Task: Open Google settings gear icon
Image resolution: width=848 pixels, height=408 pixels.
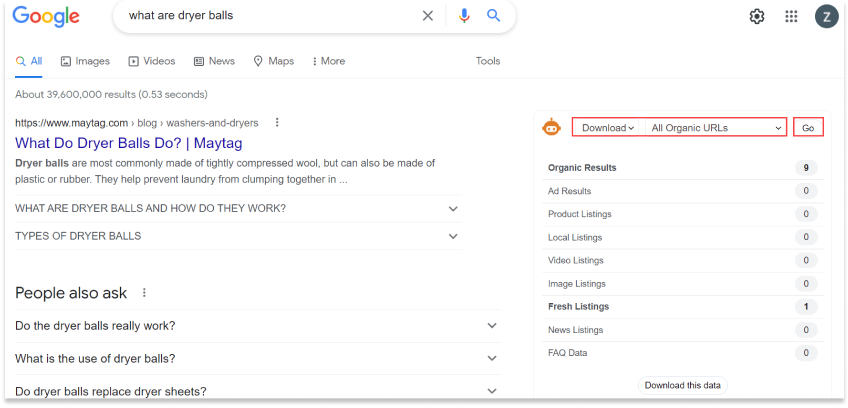Action: pyautogui.click(x=757, y=16)
